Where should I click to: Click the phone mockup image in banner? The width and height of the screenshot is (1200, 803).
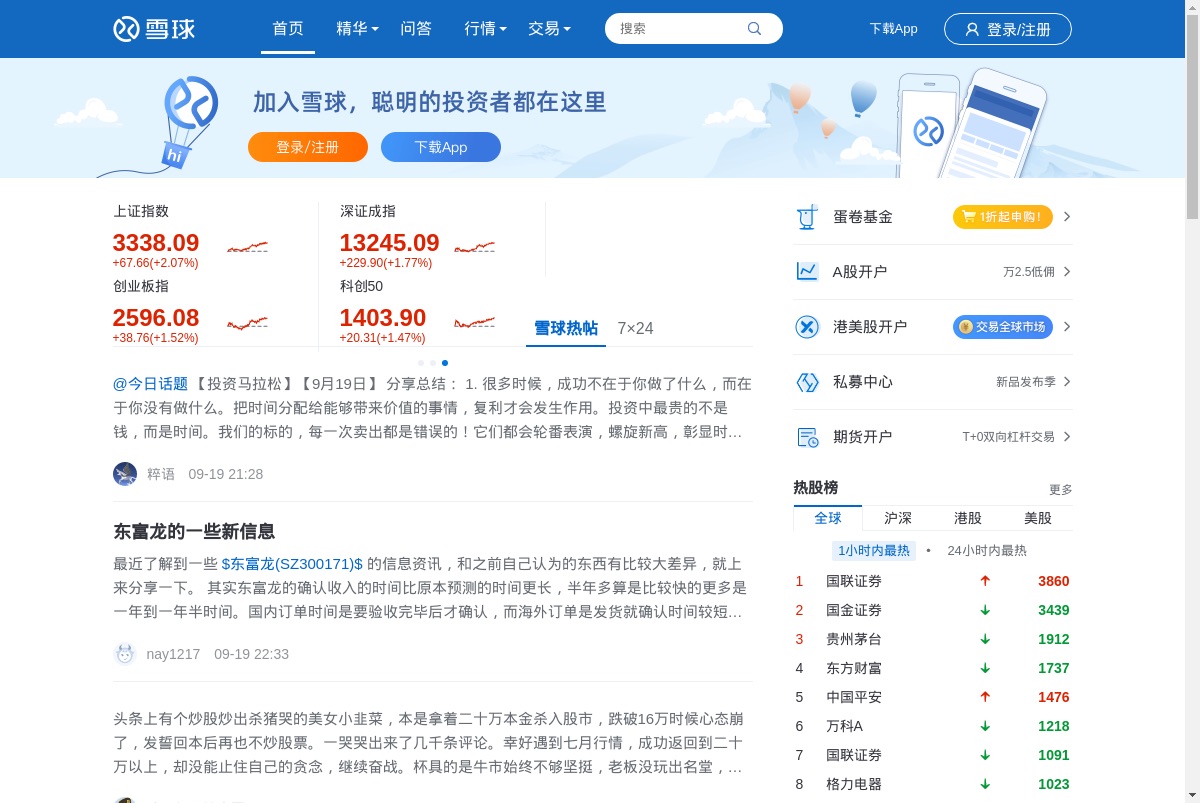point(970,122)
